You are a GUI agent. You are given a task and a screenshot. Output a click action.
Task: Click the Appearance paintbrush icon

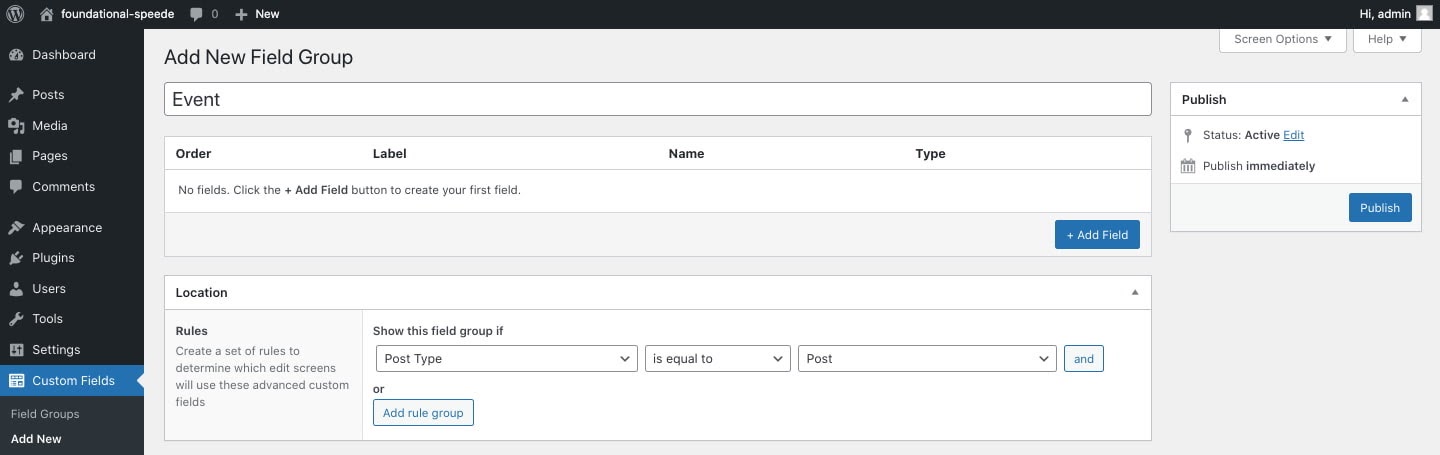click(16, 228)
